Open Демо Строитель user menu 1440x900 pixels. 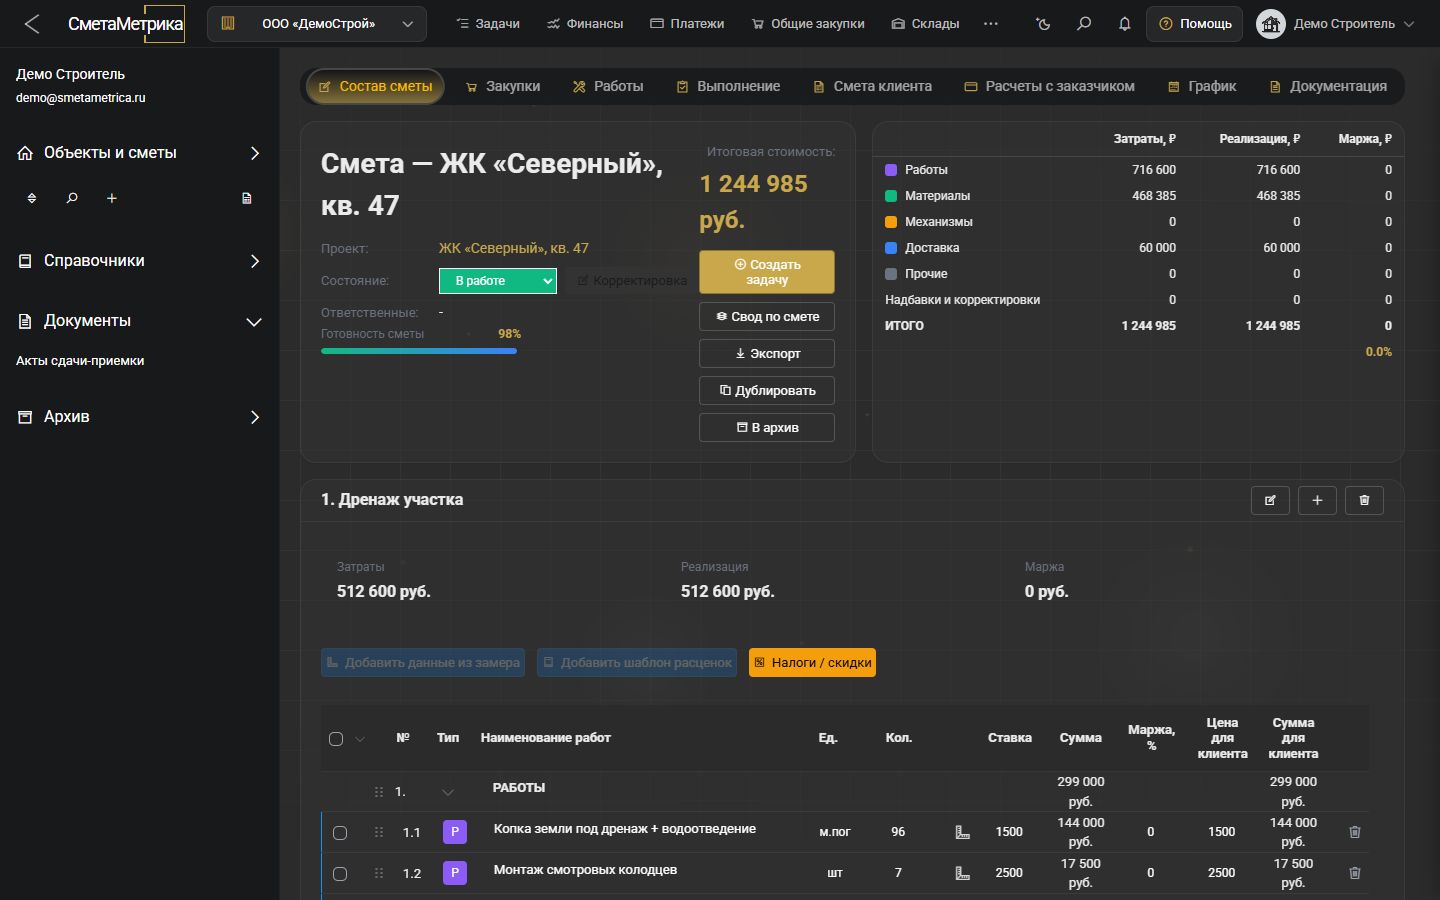(1337, 24)
